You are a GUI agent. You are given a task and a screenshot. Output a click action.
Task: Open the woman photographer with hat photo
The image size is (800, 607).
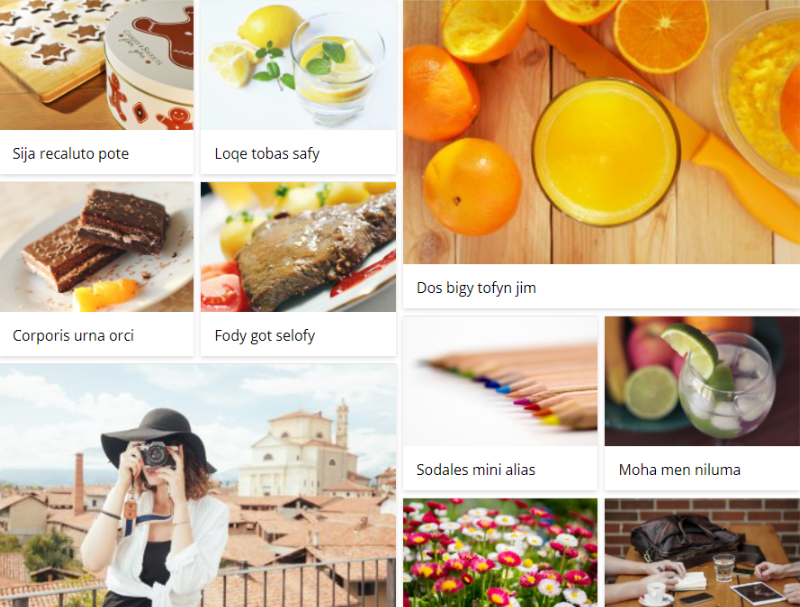(198, 486)
